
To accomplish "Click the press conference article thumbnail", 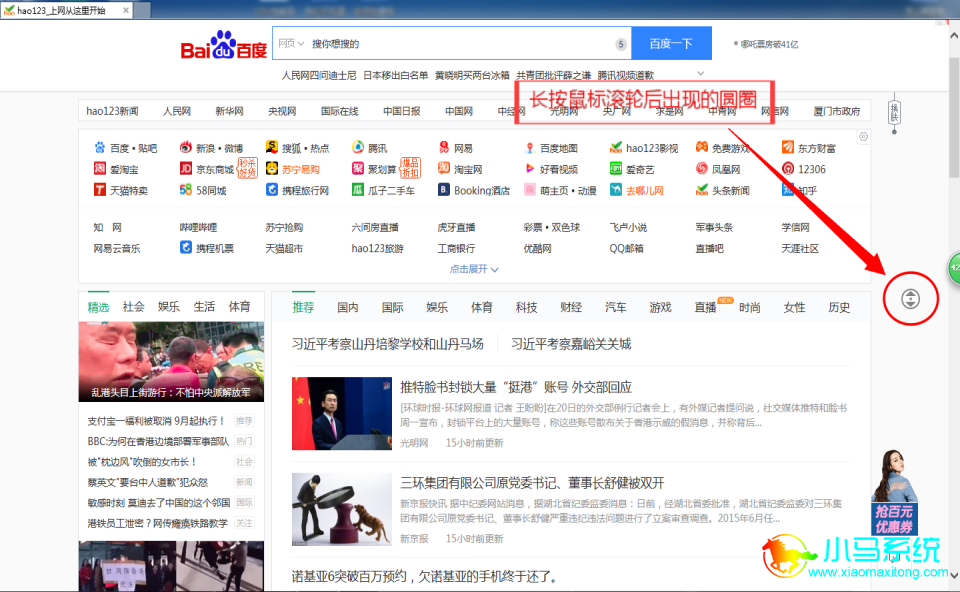I will (x=342, y=413).
